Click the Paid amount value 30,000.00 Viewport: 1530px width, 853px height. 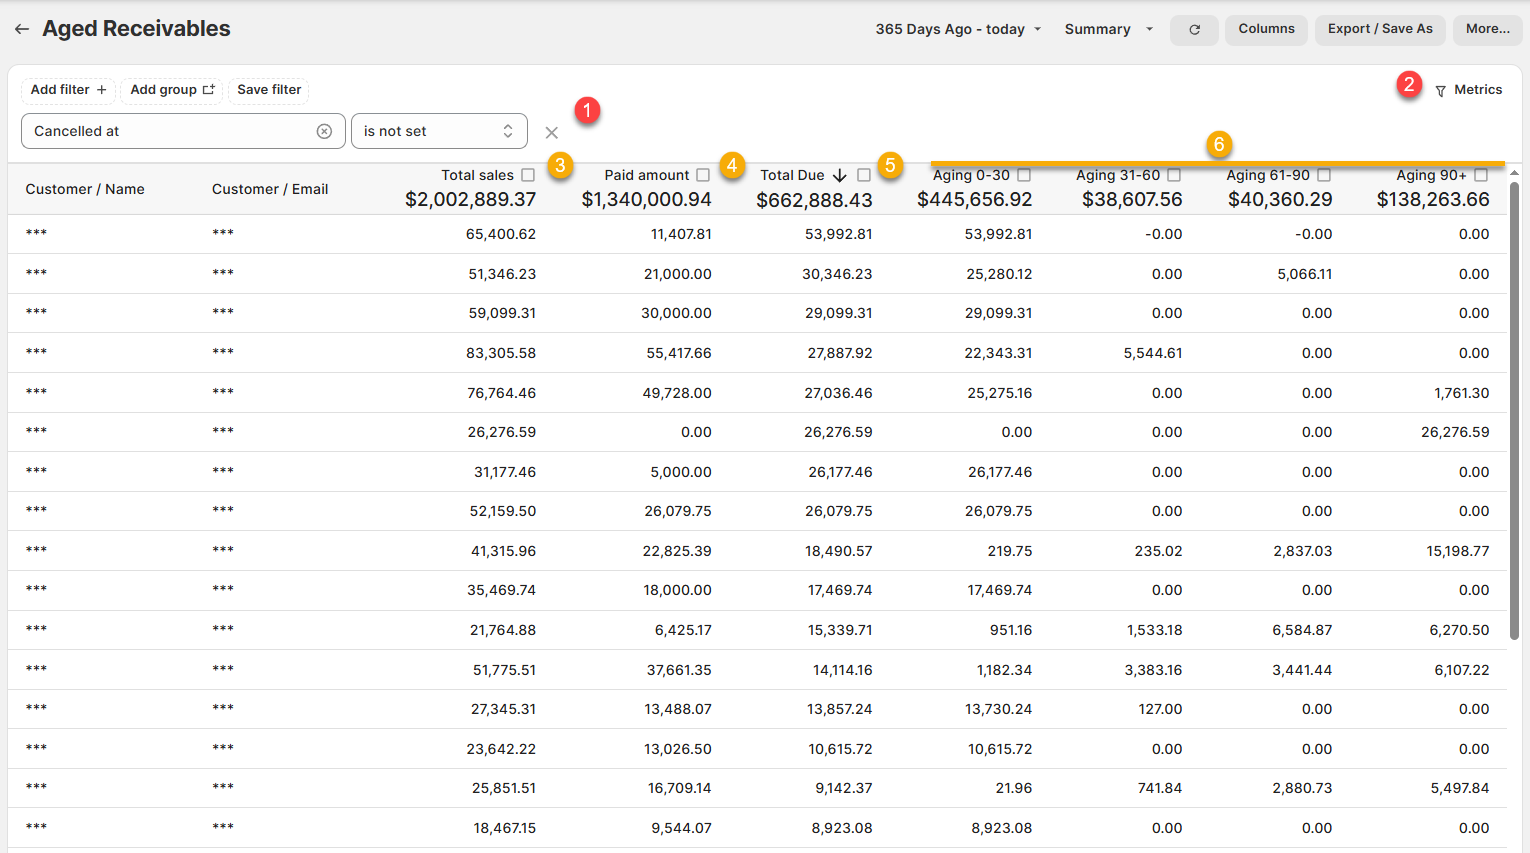pyautogui.click(x=676, y=313)
